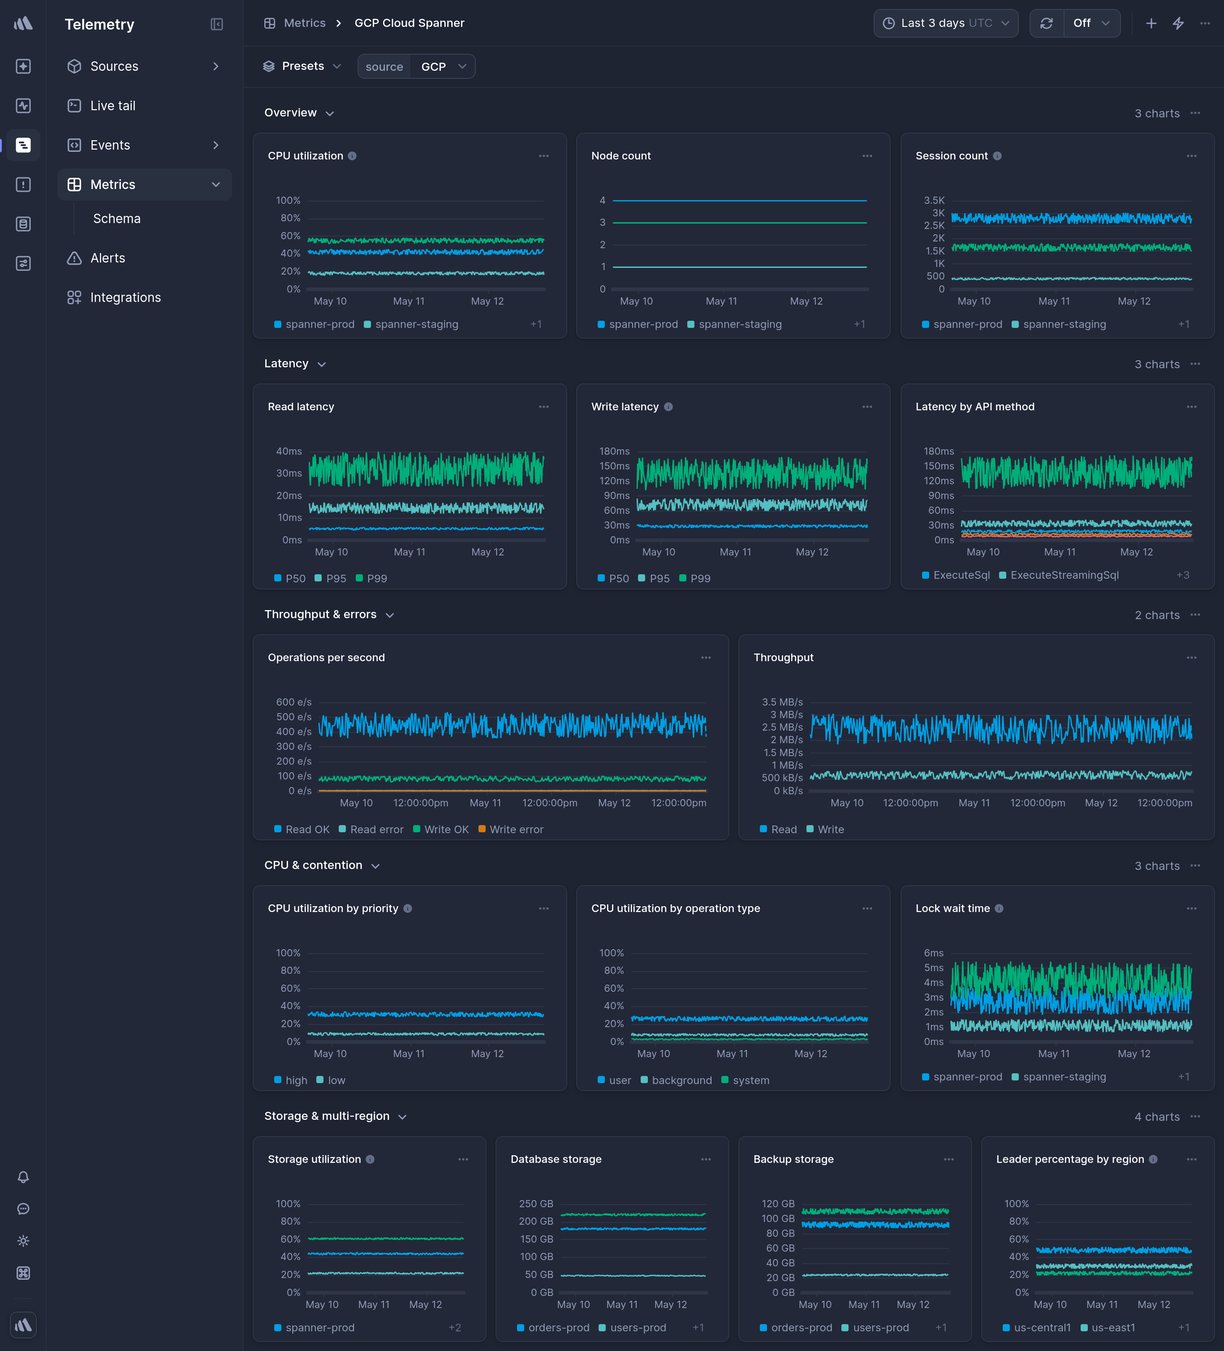Viewport: 1224px width, 1351px height.
Task: Open Lock wait time chart options menu
Action: (1191, 909)
